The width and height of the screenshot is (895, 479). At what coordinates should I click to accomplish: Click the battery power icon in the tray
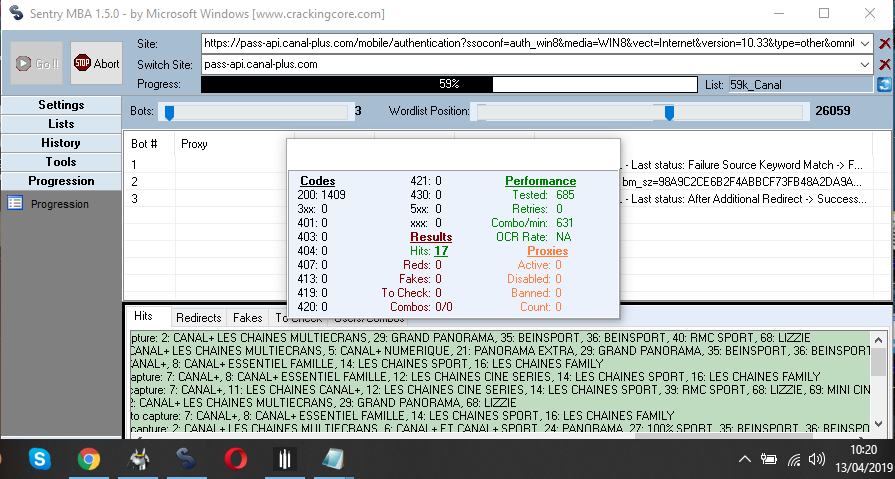769,458
